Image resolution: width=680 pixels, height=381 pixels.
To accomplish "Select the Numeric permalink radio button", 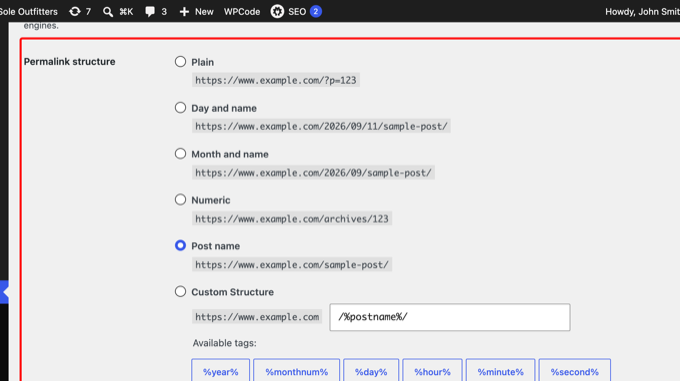I will click(180, 199).
